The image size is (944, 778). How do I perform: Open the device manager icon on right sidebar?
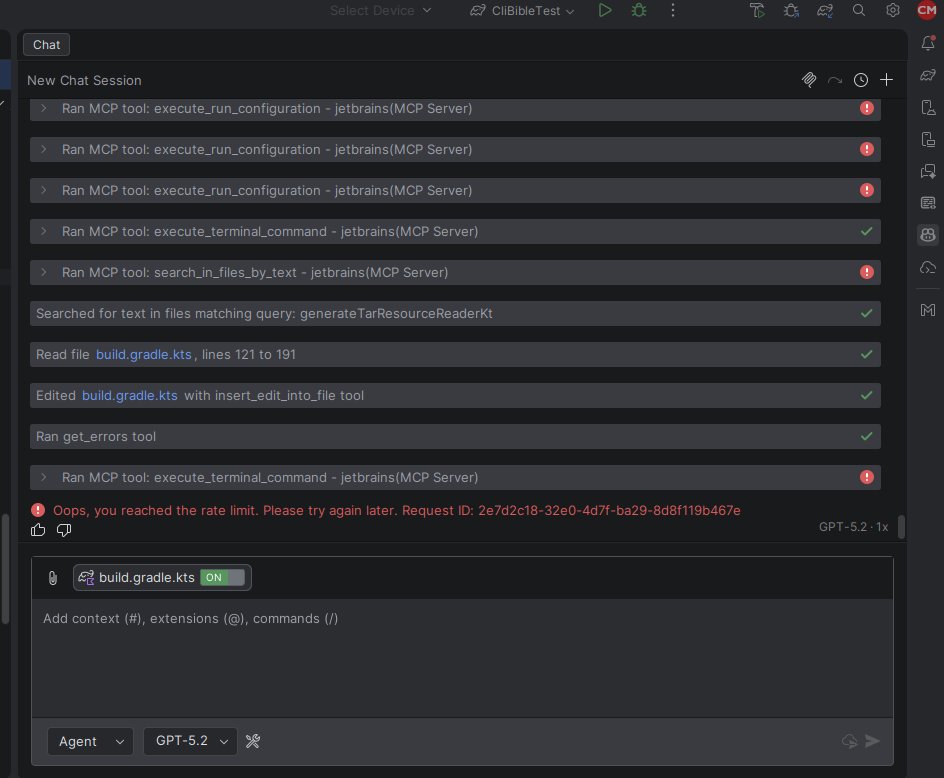[x=928, y=107]
